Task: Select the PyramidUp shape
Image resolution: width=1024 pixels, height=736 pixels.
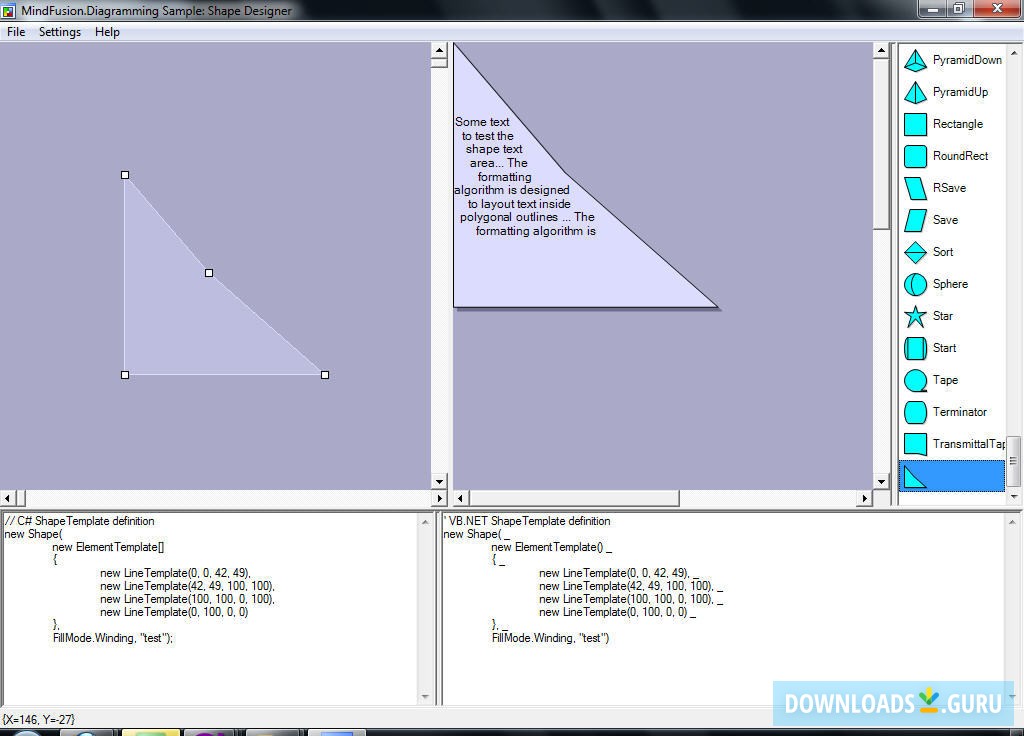Action: [x=950, y=92]
